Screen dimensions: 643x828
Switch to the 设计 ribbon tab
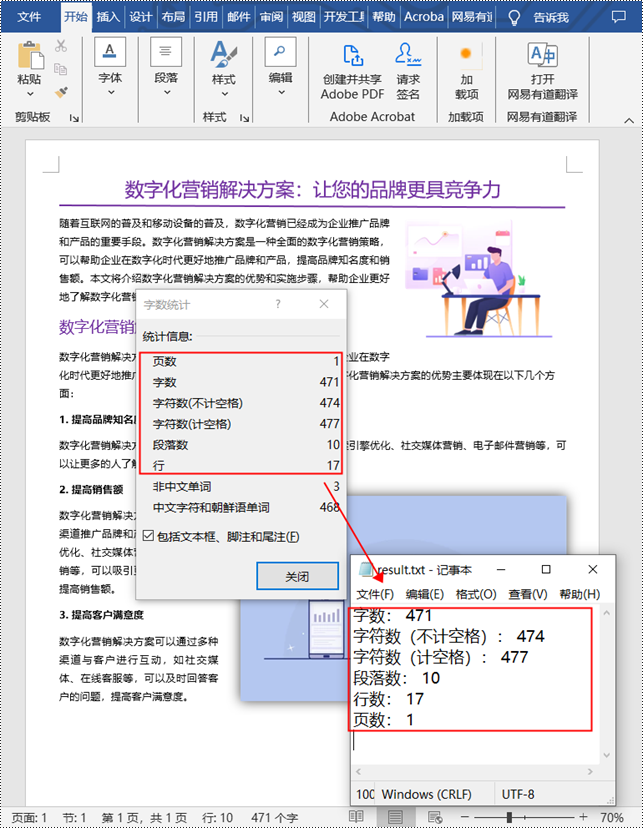(x=141, y=17)
